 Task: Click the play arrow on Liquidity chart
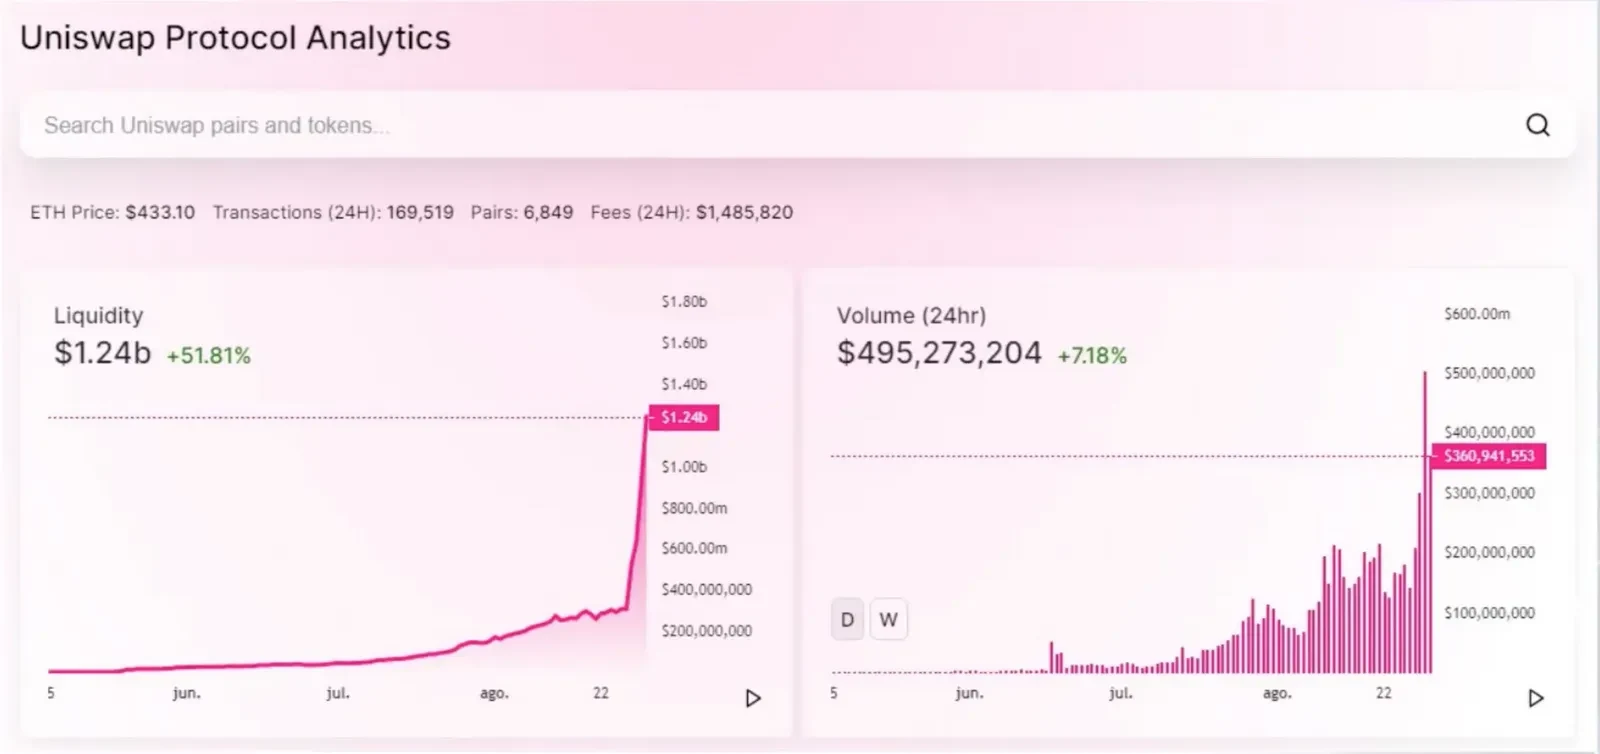tap(754, 698)
